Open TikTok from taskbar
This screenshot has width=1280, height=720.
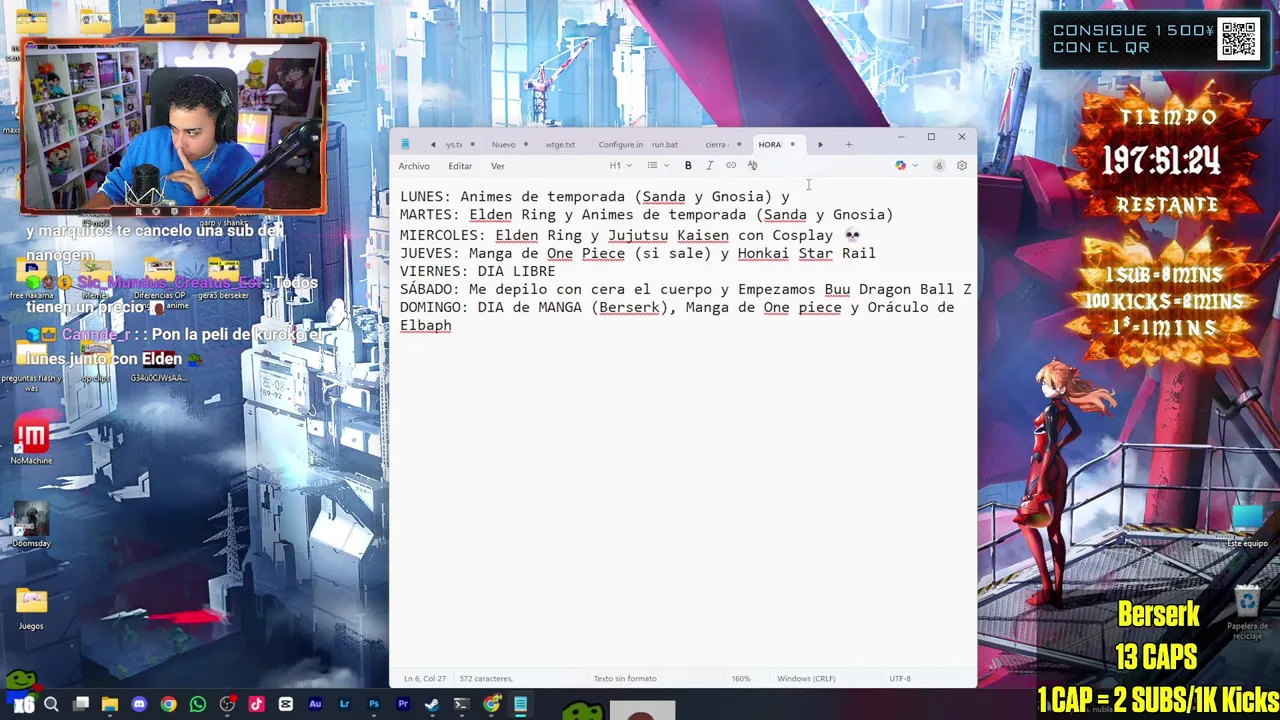tap(256, 705)
